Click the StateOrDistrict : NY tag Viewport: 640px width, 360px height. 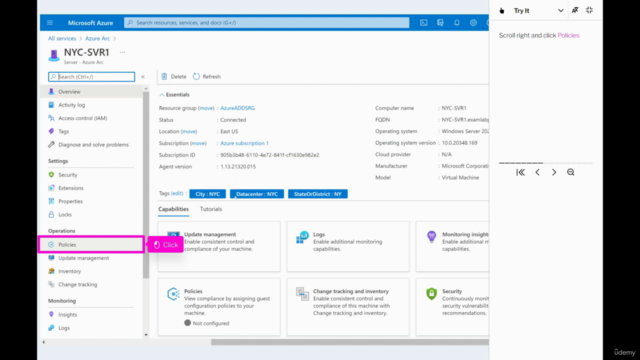pos(318,194)
